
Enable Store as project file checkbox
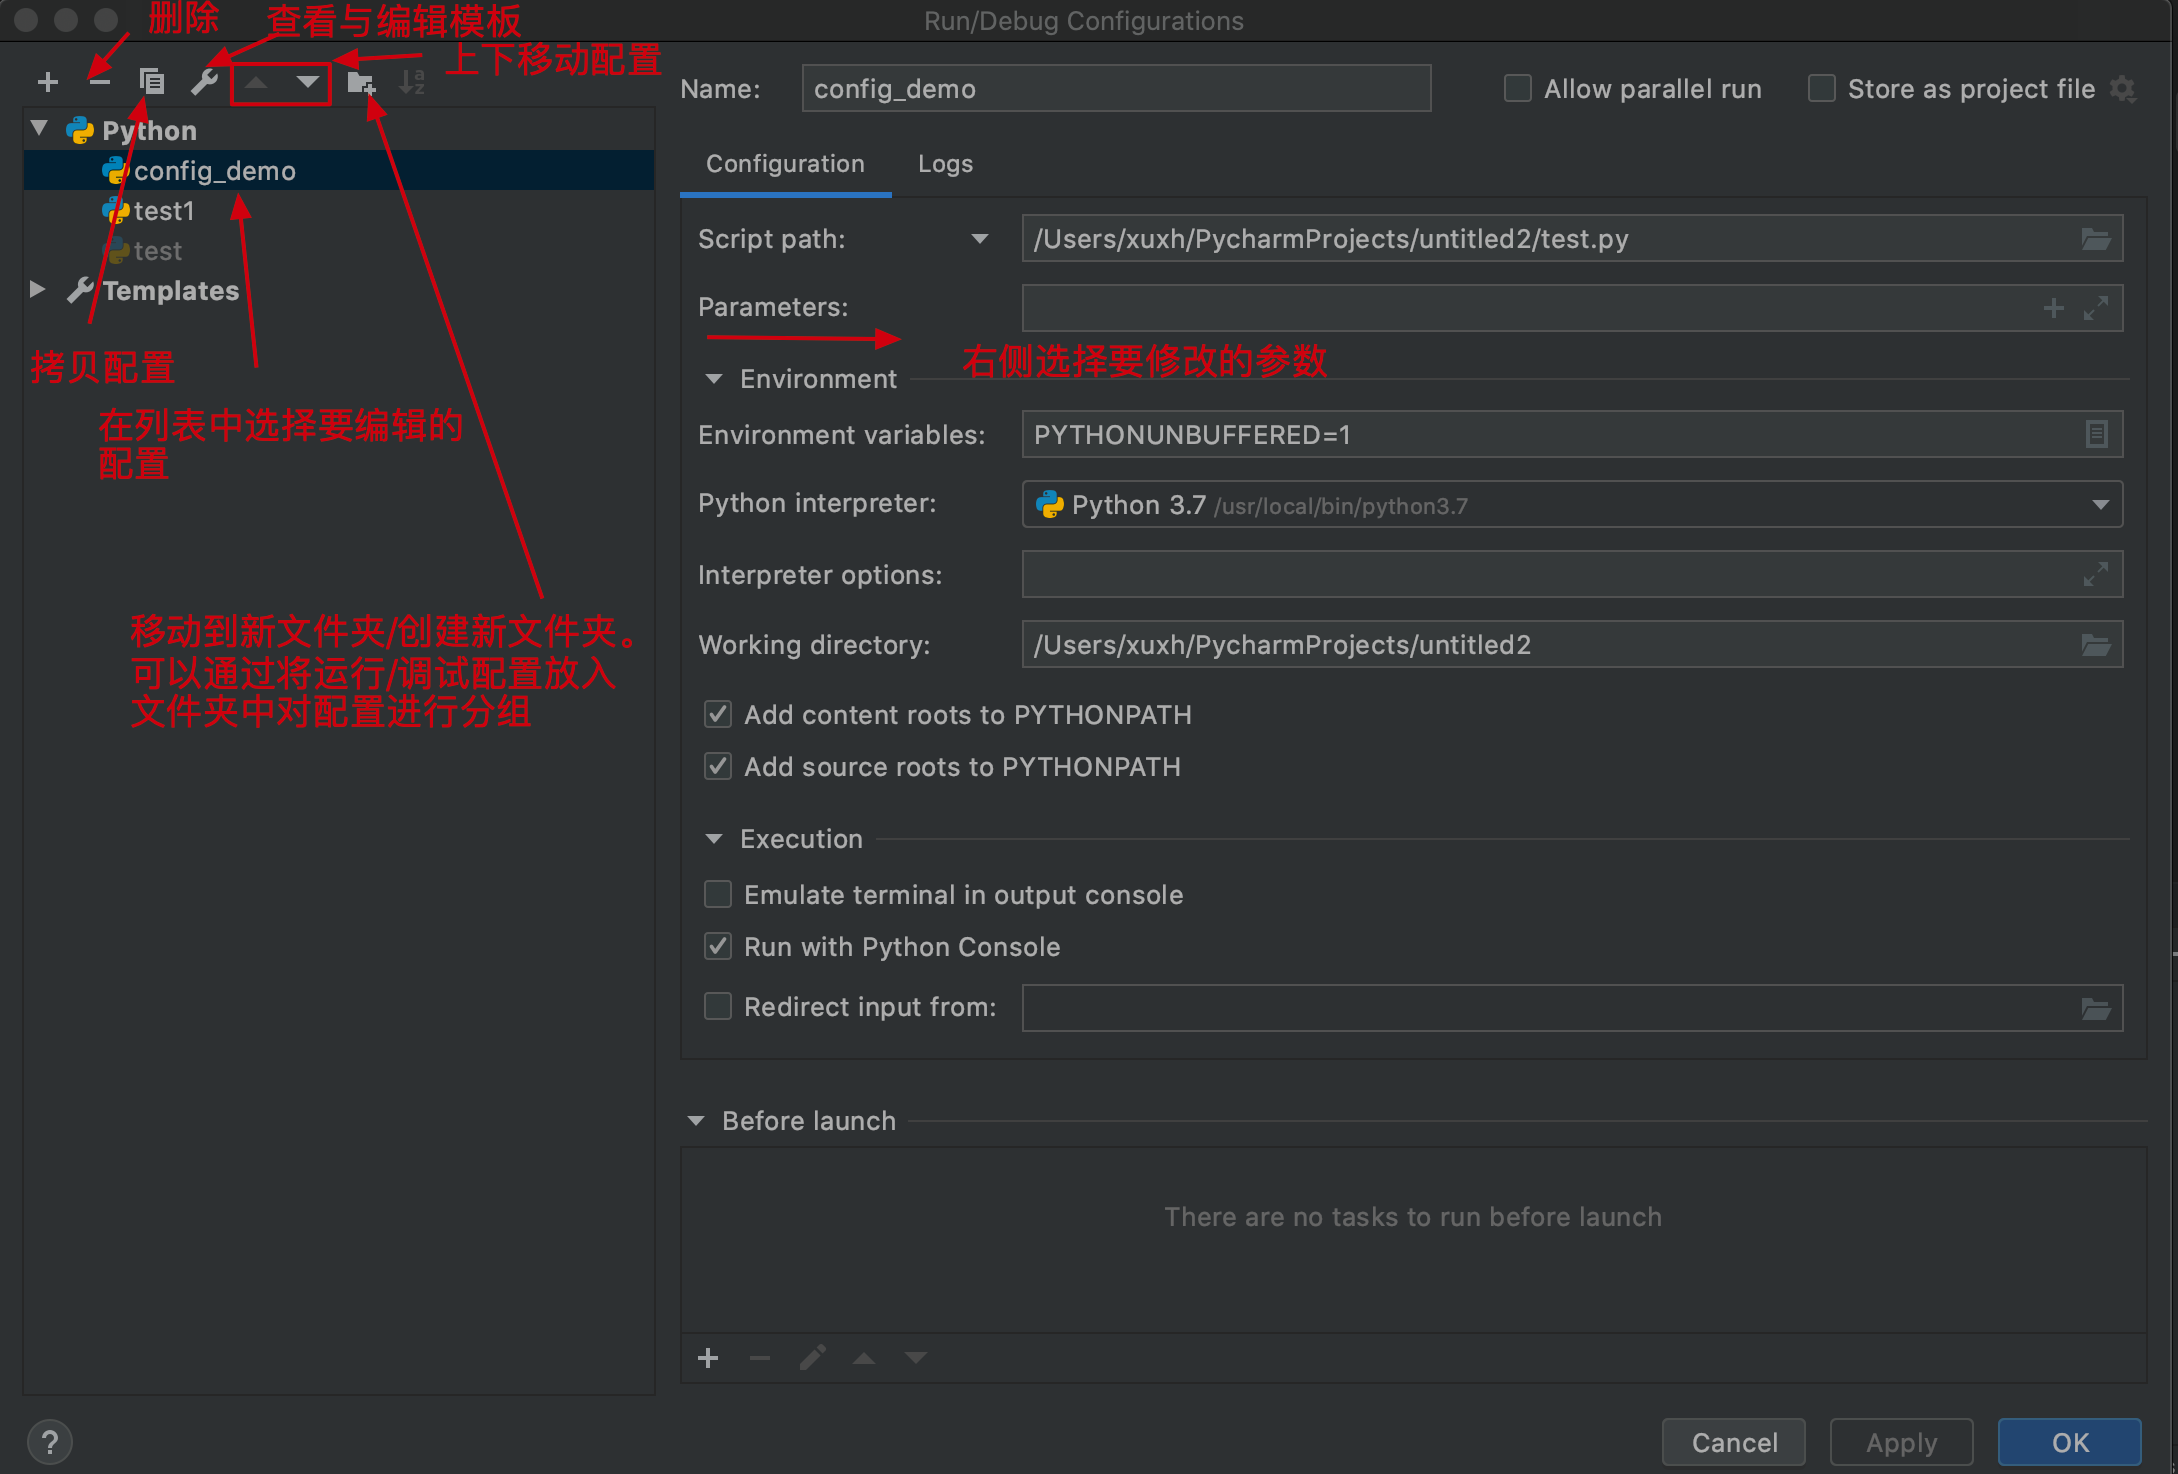click(x=1821, y=89)
